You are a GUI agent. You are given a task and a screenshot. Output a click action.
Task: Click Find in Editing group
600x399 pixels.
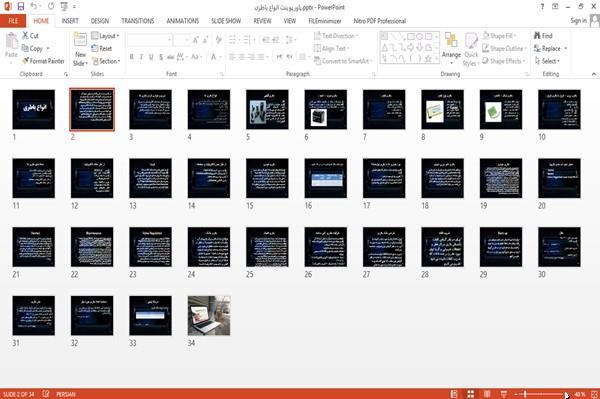(x=543, y=36)
